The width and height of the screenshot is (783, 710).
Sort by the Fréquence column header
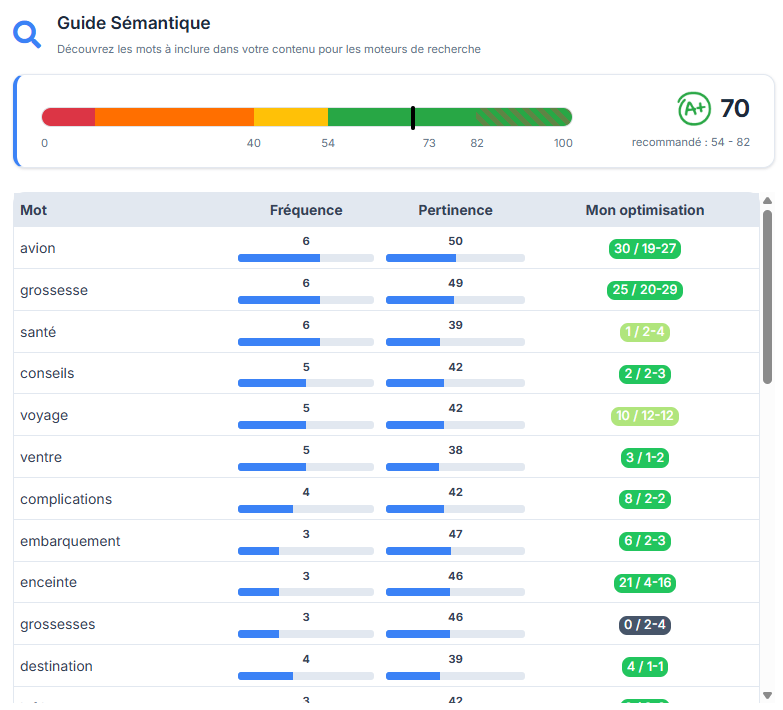tap(306, 210)
